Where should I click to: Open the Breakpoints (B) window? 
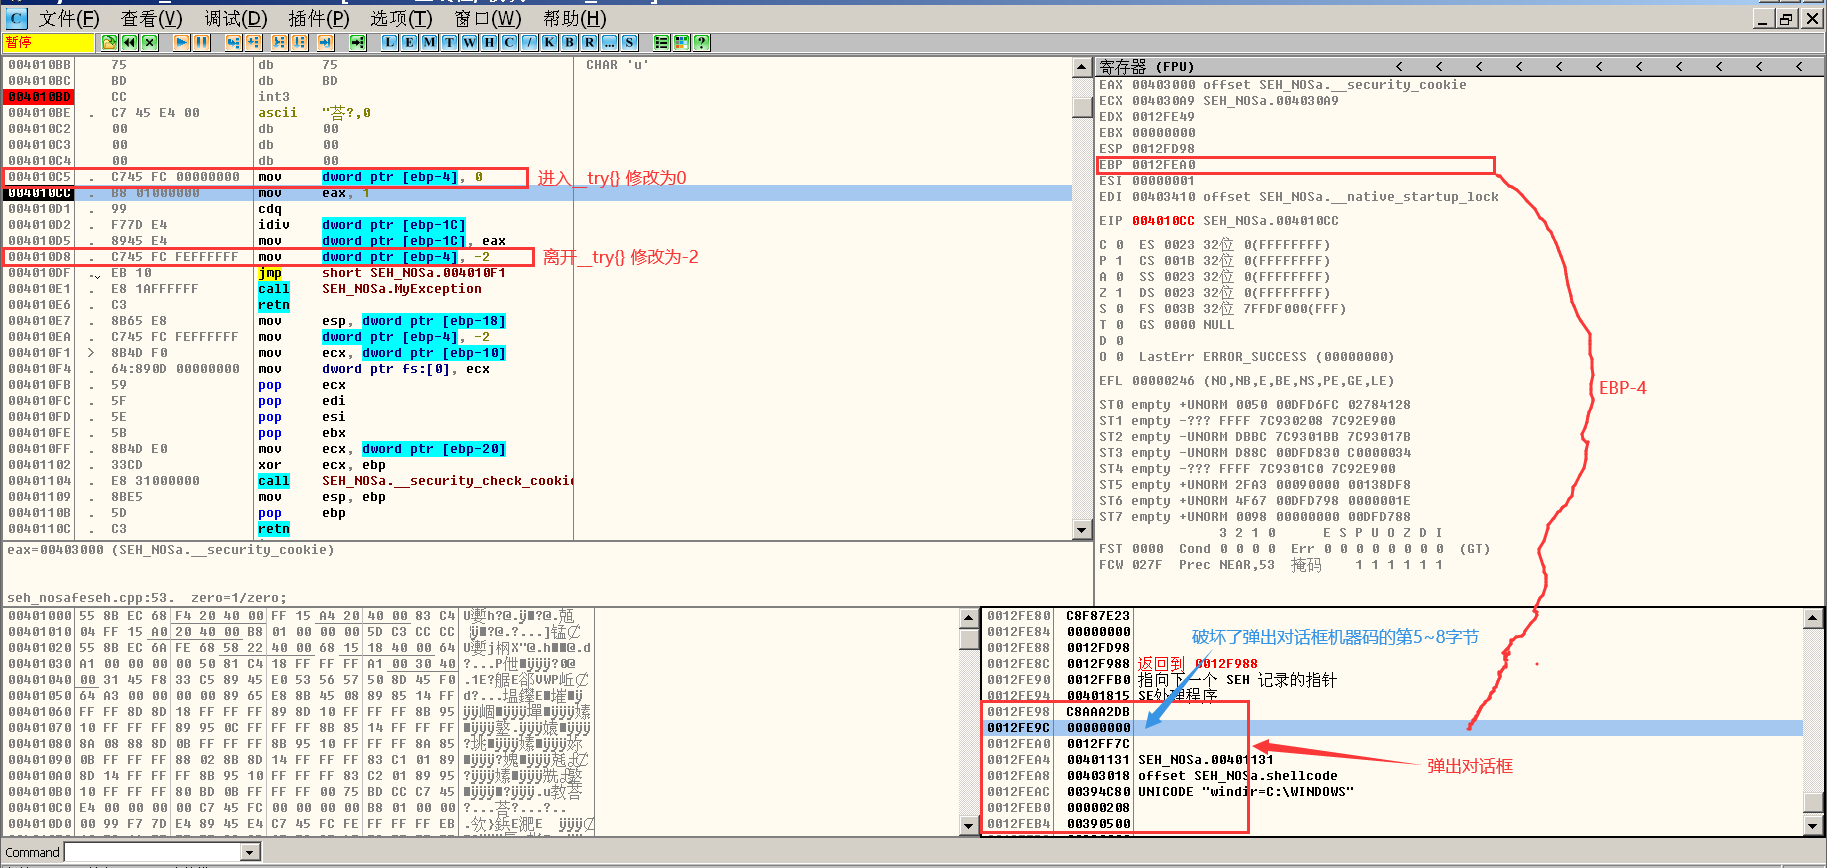click(x=570, y=42)
